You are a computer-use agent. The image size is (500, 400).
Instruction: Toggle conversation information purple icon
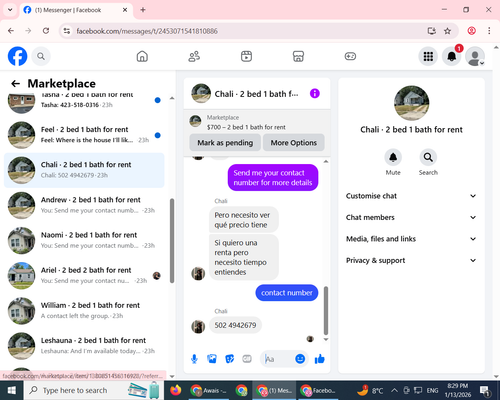pyautogui.click(x=315, y=93)
